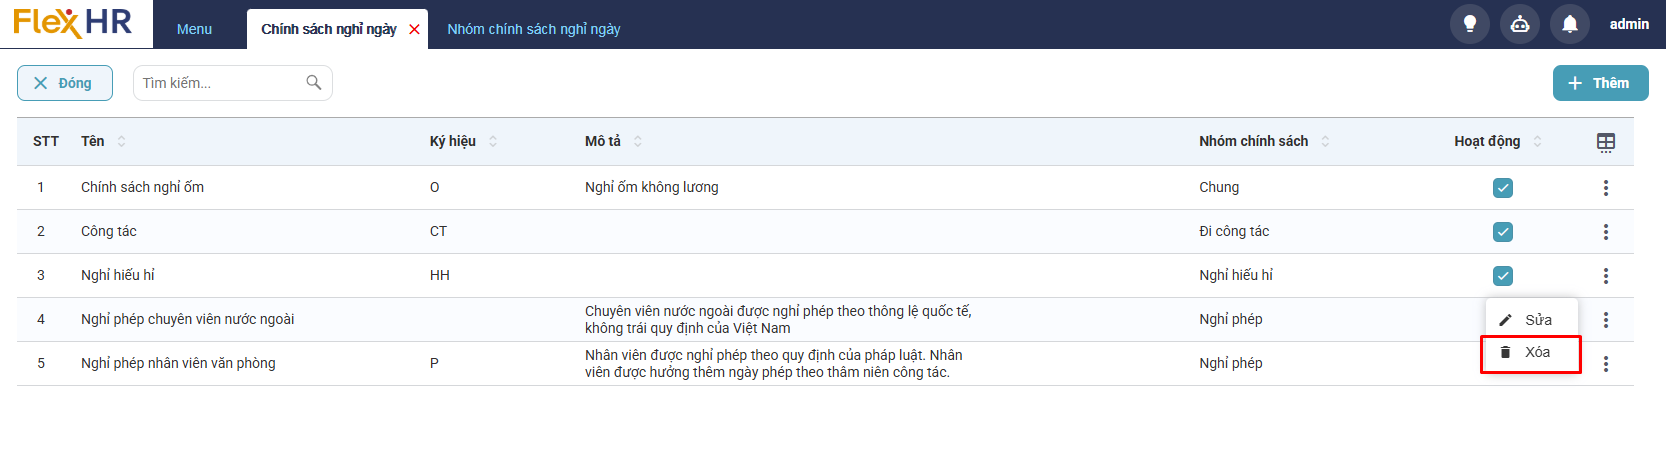Click the Đóng button
Viewport: 1666px width, 459px height.
point(65,83)
